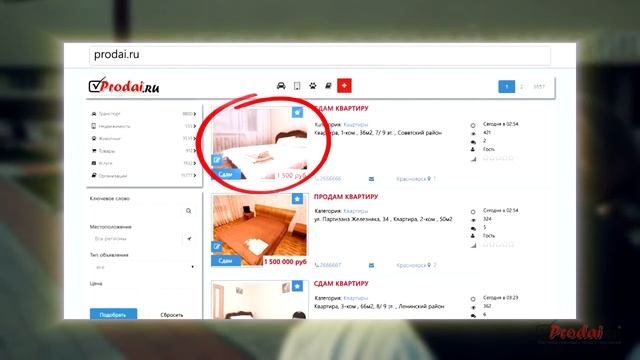Image resolution: width=640 pixels, height=360 pixels.
Task: Open the Тип объявления dropdown
Action: point(143,267)
